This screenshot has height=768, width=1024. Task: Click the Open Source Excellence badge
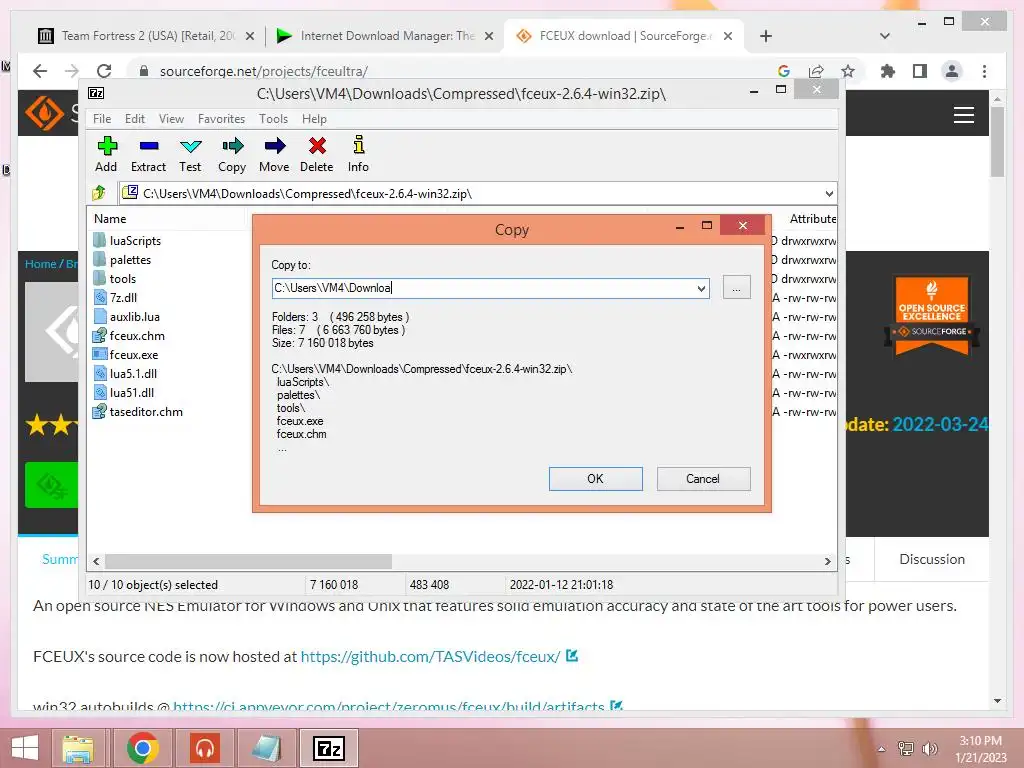(932, 316)
